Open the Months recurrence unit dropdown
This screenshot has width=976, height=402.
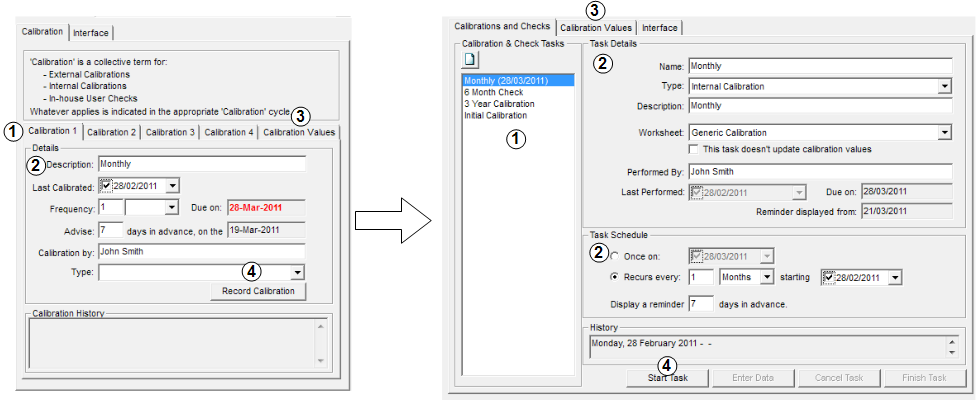pyautogui.click(x=766, y=277)
